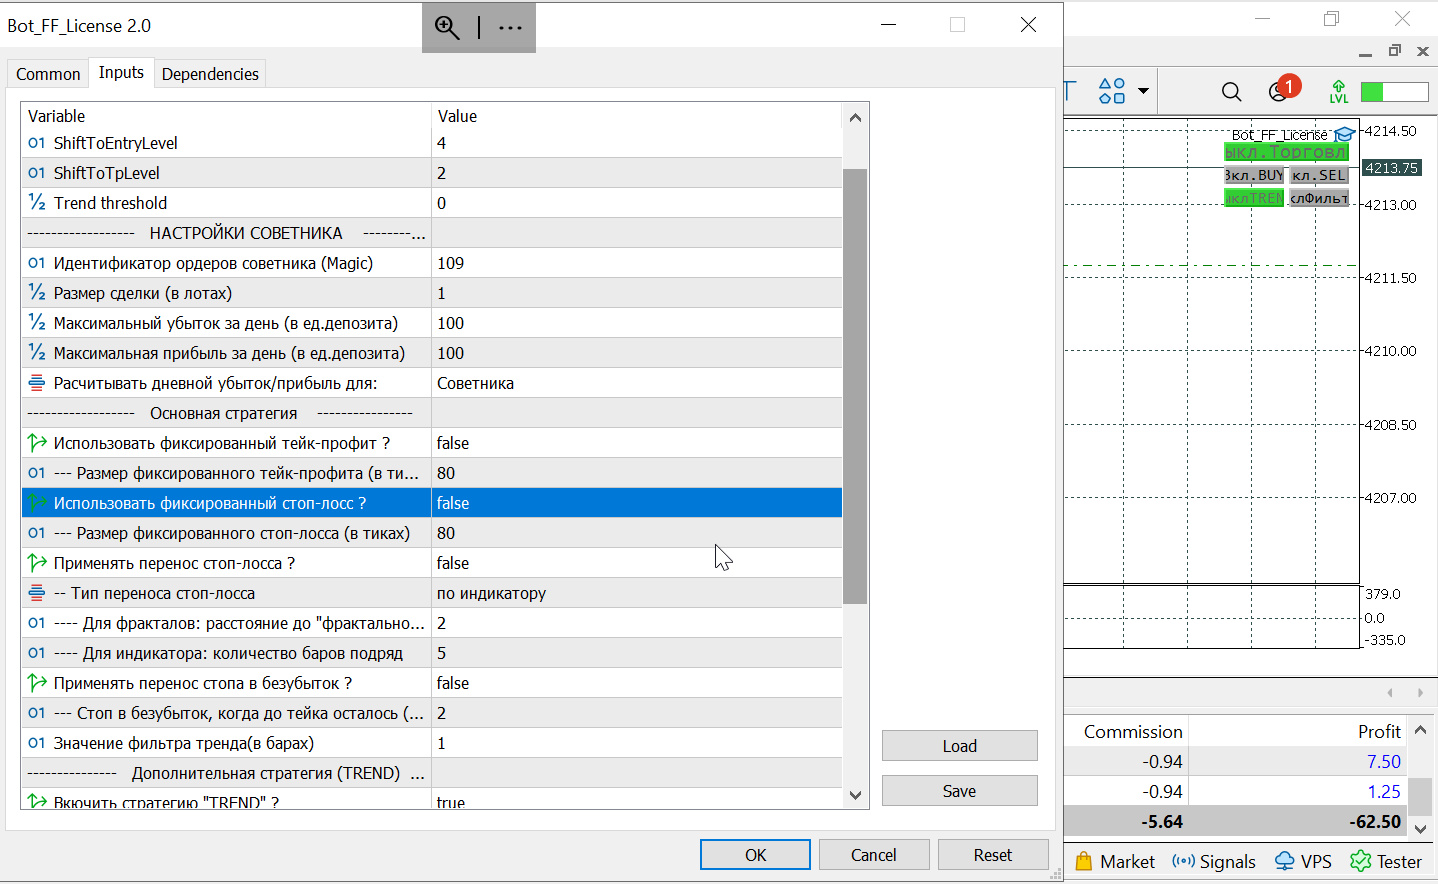This screenshot has height=884, width=1438.
Task: Click the integer icon beside Размер фиксированного стоп-лосса
Action: click(37, 533)
